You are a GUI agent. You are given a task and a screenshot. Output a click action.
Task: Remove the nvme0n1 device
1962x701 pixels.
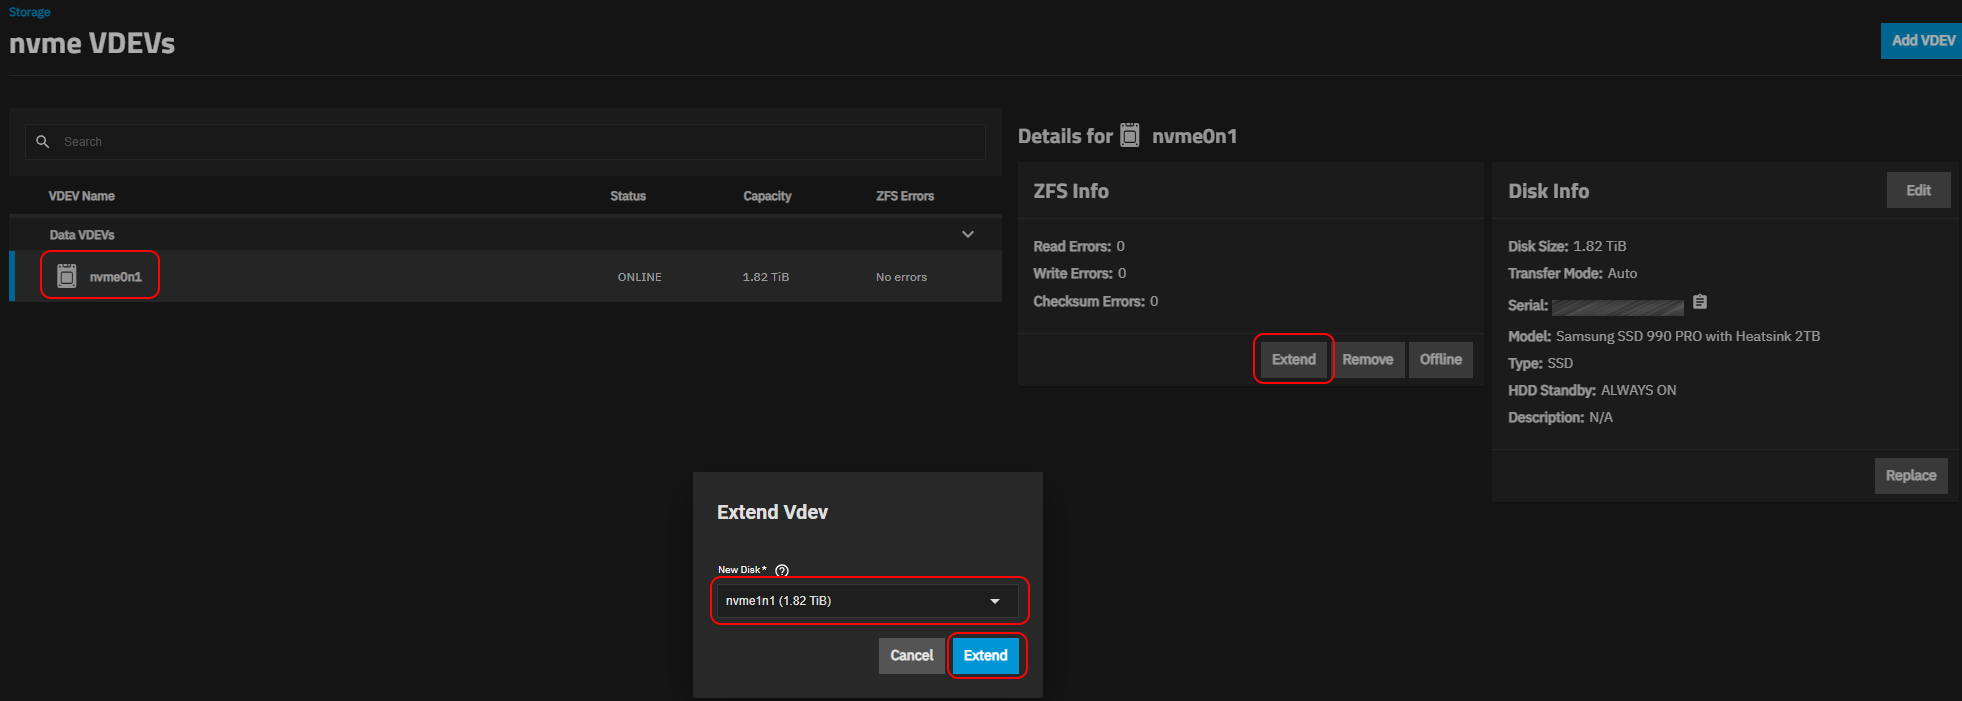(1367, 359)
